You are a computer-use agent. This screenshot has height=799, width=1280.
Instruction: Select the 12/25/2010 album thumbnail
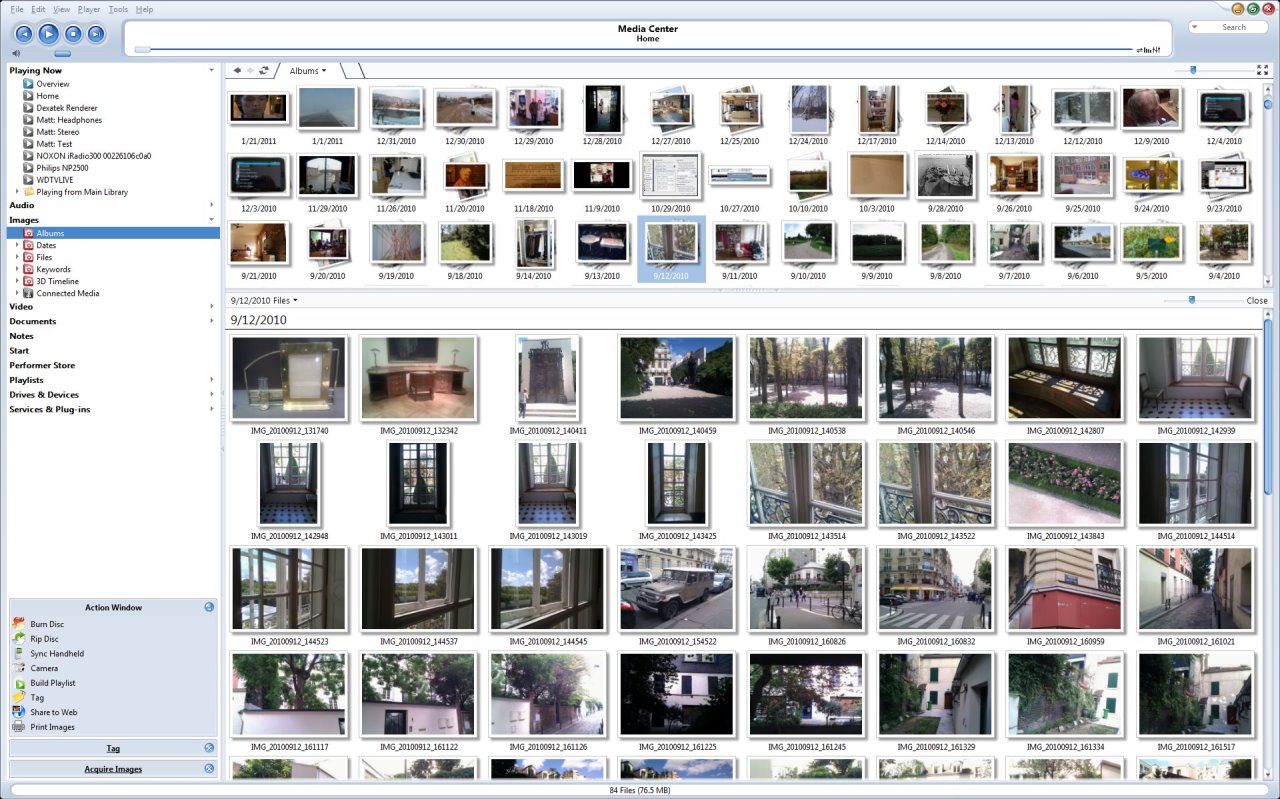(x=739, y=114)
